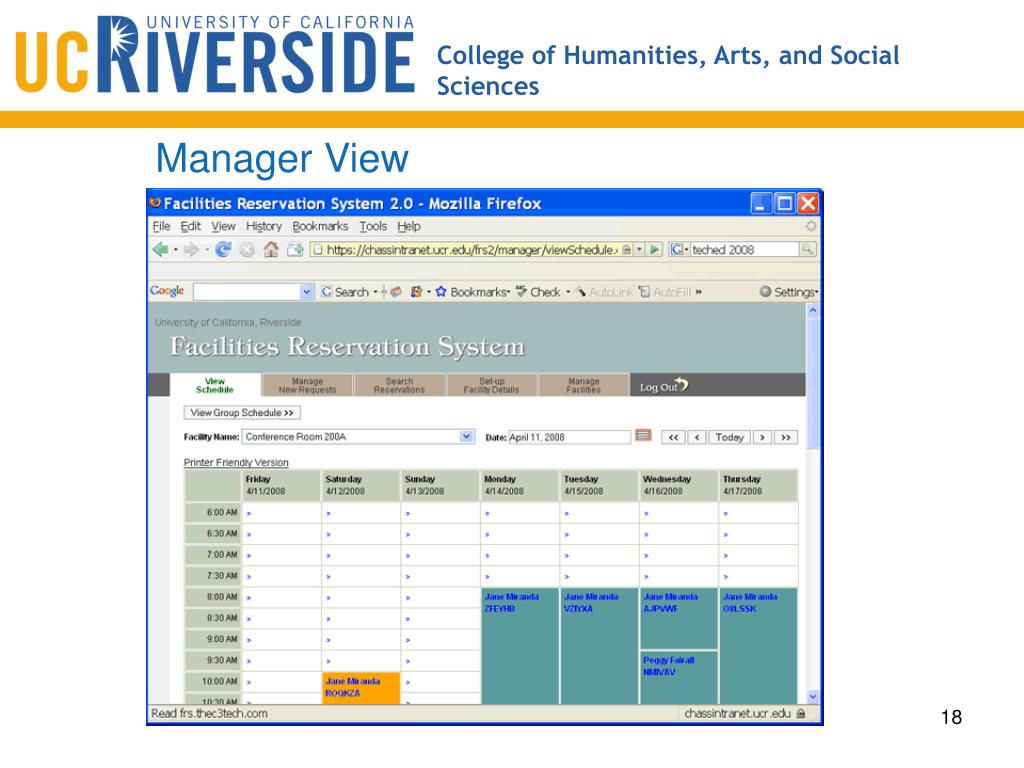
Task: Open the File menu
Action: pos(161,226)
